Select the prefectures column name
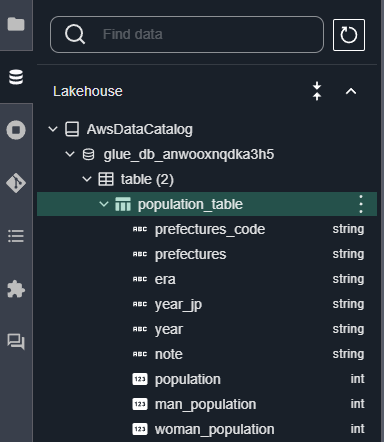Screen dimensions: 384x442 pyautogui.click(x=190, y=254)
